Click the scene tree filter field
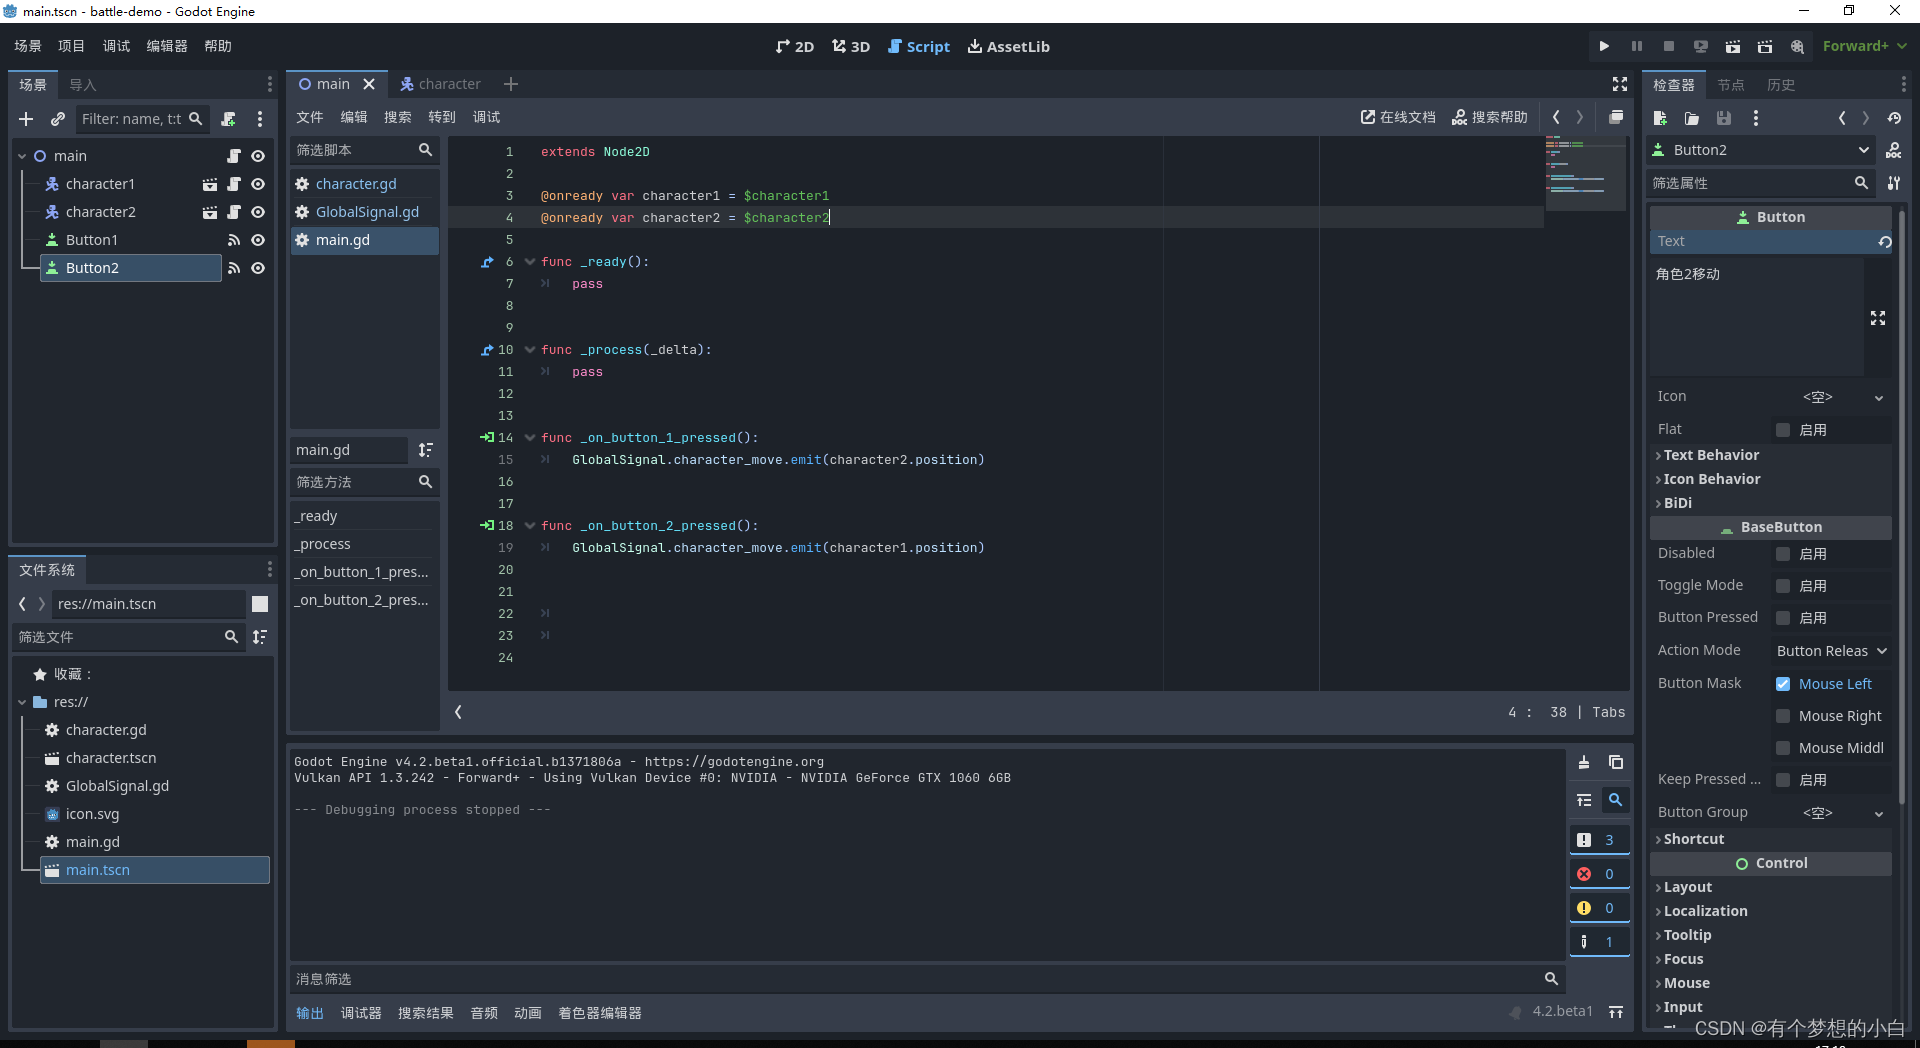This screenshot has width=1920, height=1048. pyautogui.click(x=141, y=119)
